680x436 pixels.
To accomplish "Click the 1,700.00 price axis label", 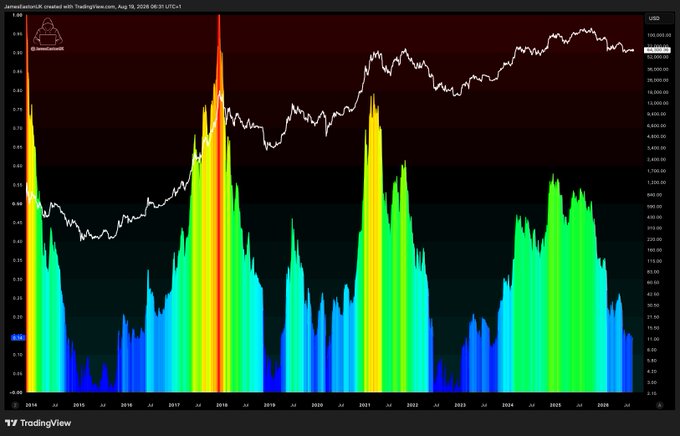I will (658, 171).
